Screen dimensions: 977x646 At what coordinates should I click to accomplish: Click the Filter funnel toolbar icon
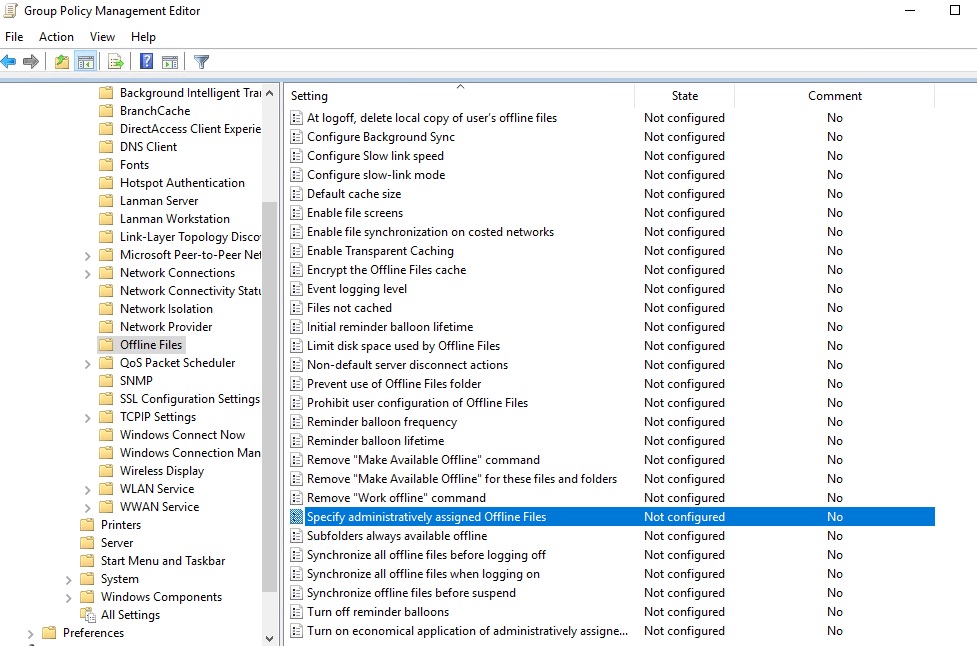(201, 62)
